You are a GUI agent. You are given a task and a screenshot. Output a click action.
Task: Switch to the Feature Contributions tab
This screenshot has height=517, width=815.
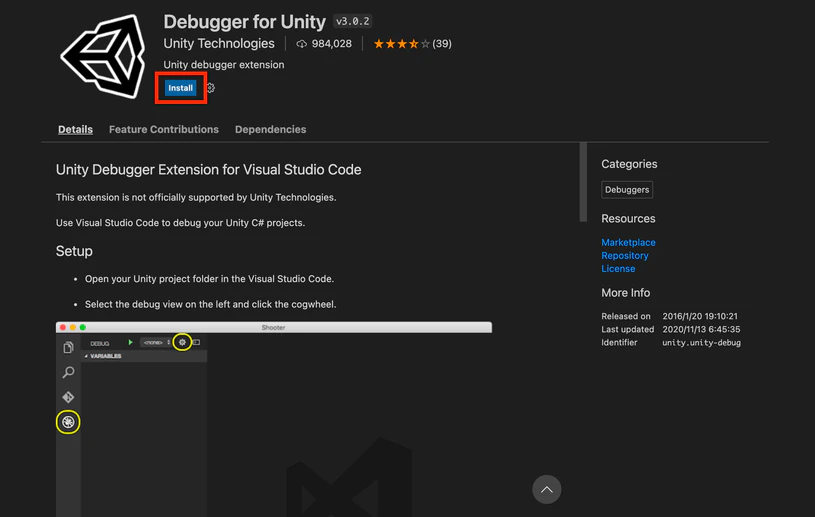164,129
